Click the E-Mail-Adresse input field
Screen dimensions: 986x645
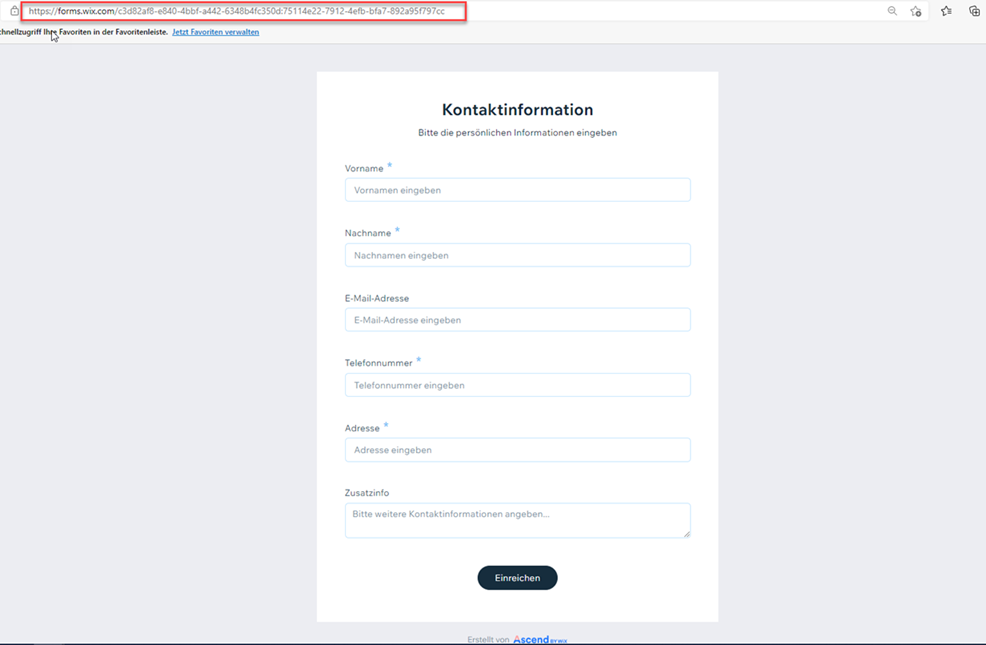tap(517, 319)
